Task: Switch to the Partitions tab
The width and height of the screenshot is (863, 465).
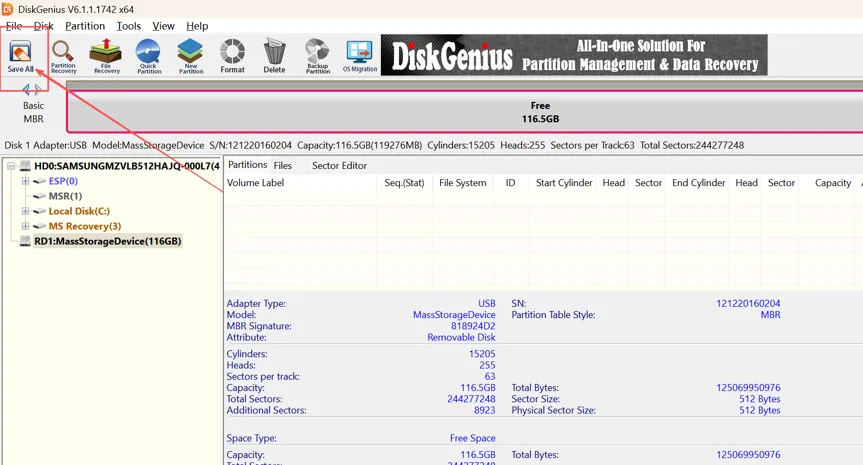Action: pyautogui.click(x=247, y=165)
